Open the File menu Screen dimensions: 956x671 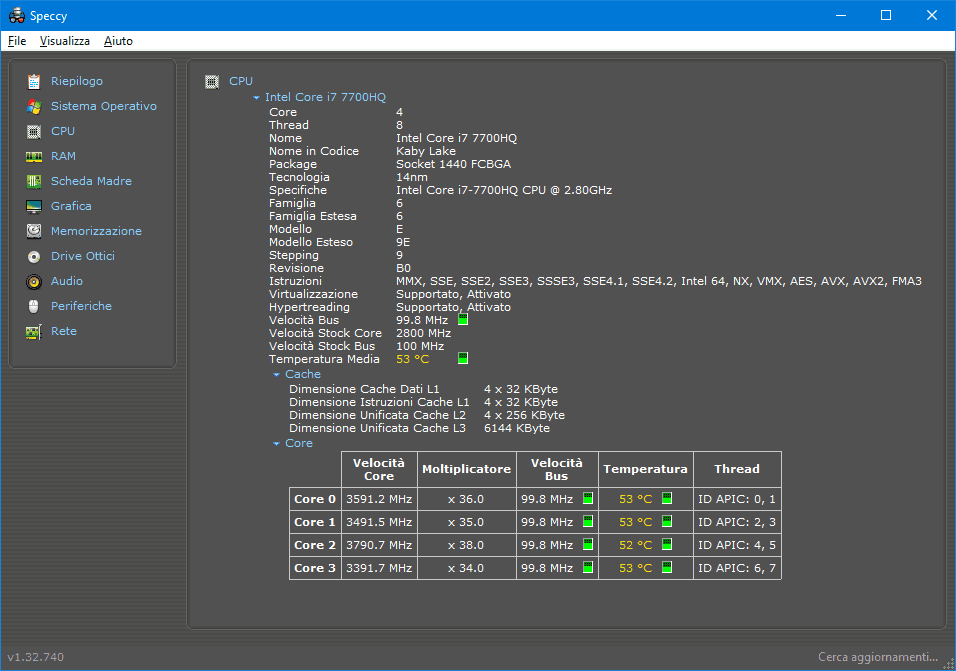tap(17, 41)
